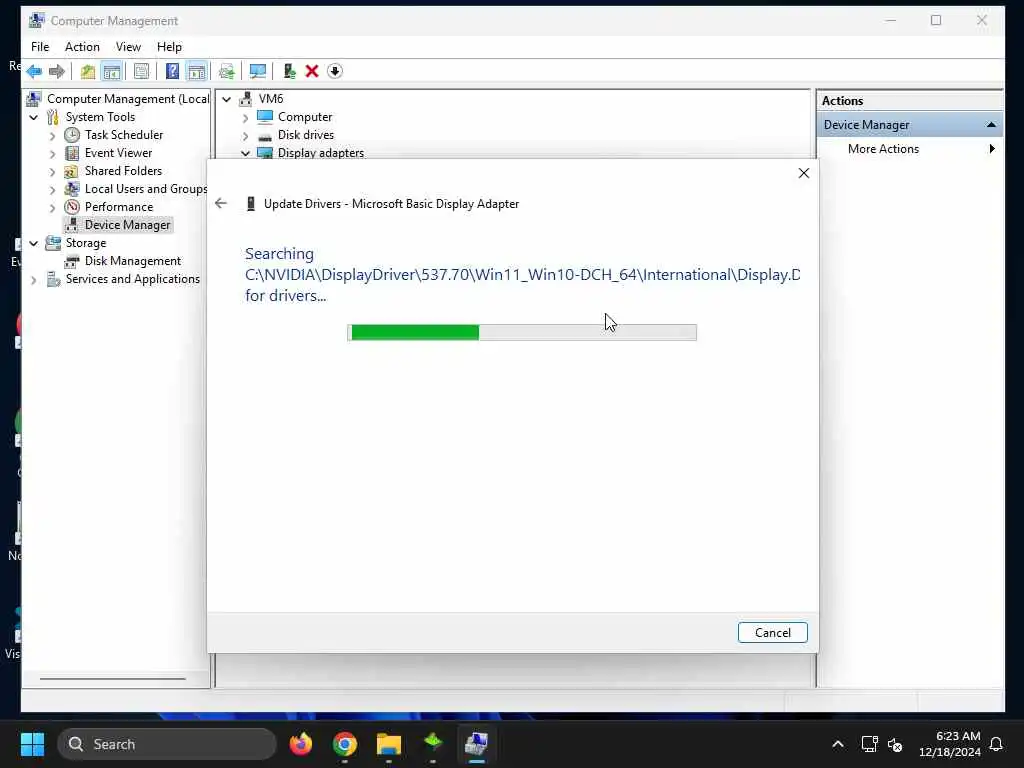
Task: Open the Properties toolbar icon
Action: (x=141, y=71)
